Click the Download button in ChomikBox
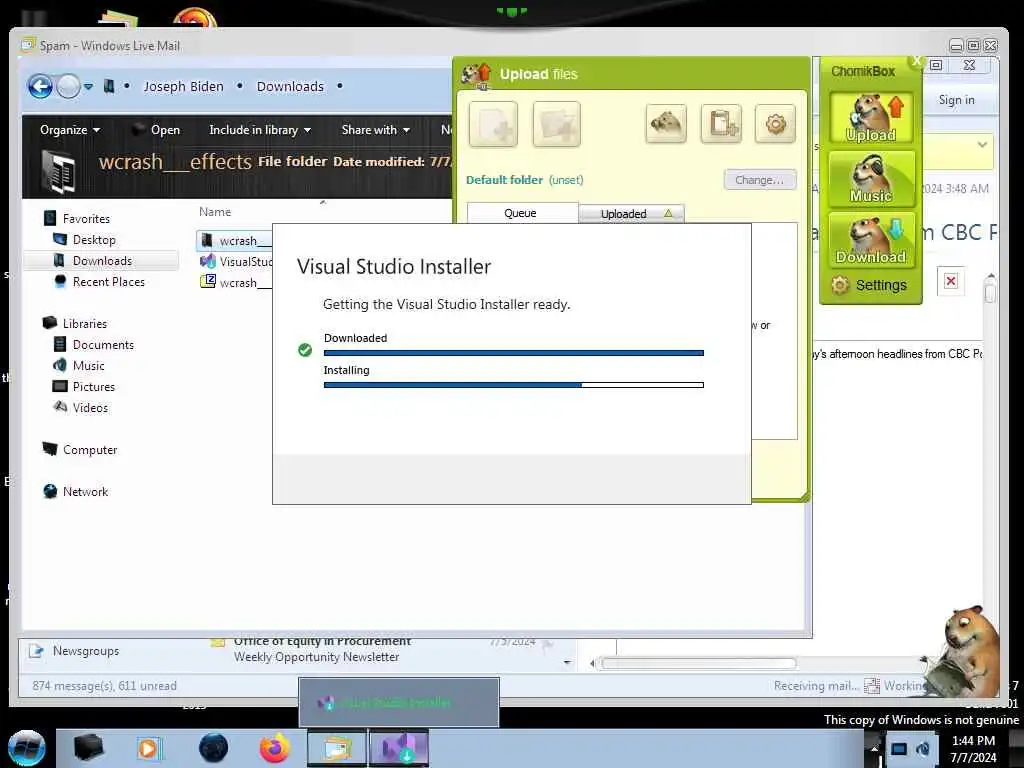Image resolution: width=1024 pixels, height=768 pixels. pos(871,240)
